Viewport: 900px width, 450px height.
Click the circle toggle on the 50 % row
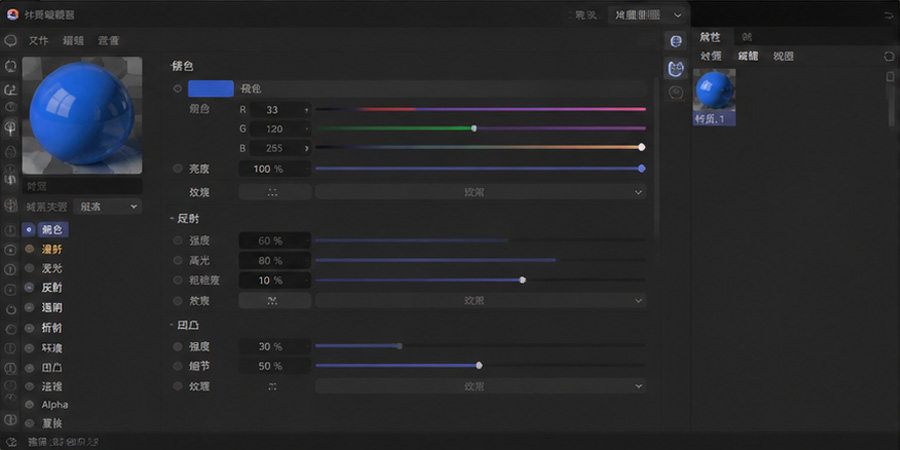coord(178,366)
